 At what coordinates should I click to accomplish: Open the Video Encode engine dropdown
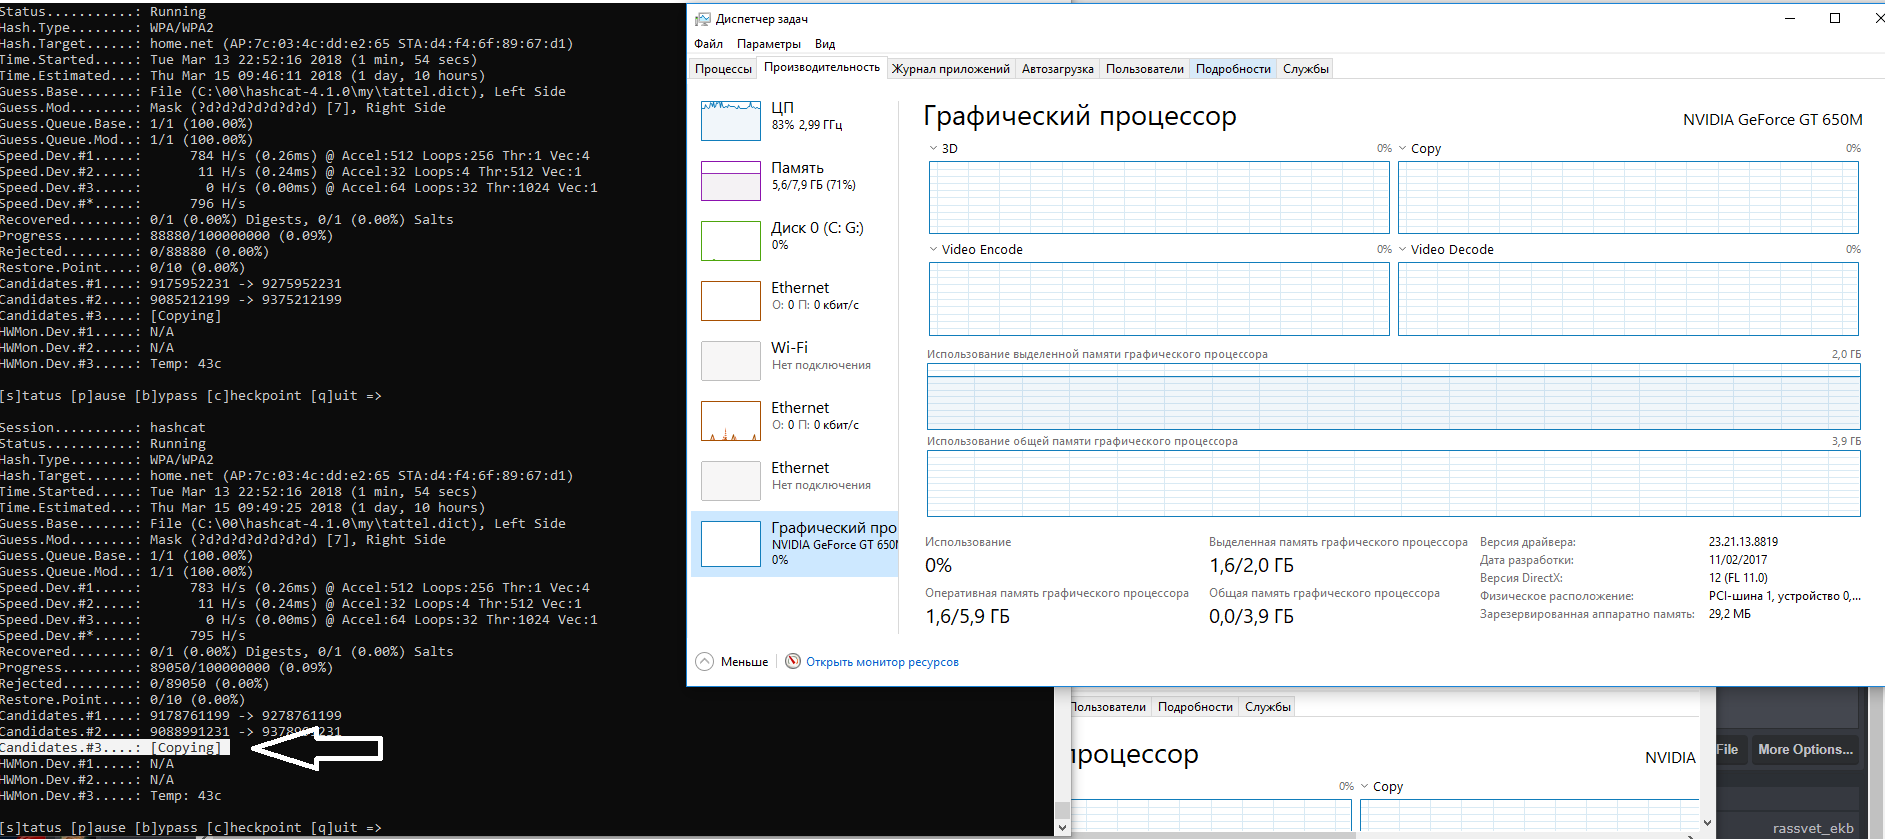(x=934, y=250)
